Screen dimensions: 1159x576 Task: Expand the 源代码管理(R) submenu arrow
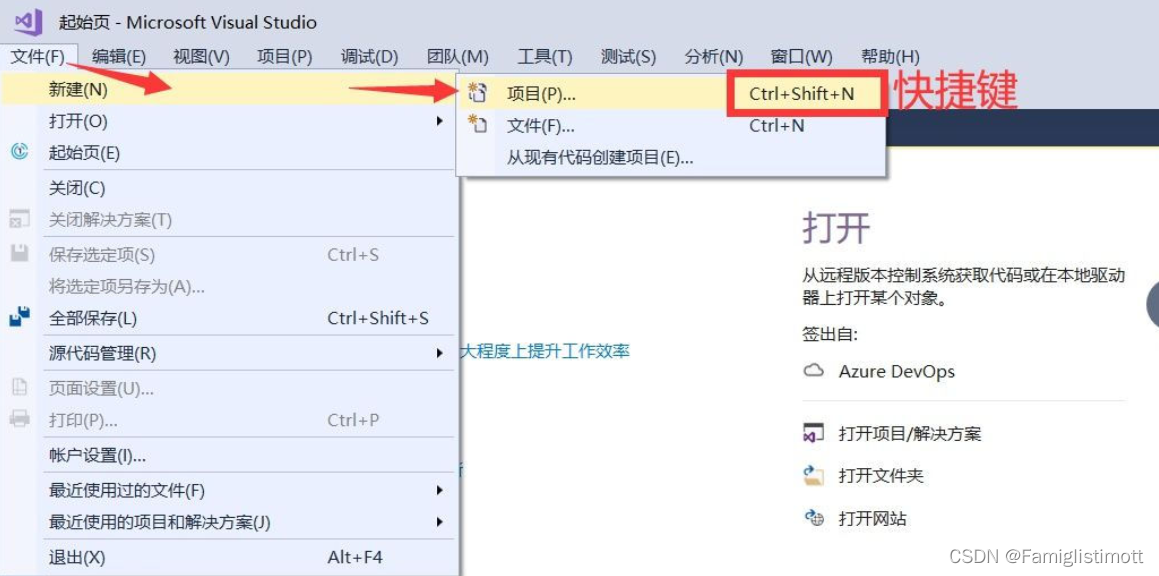point(440,353)
